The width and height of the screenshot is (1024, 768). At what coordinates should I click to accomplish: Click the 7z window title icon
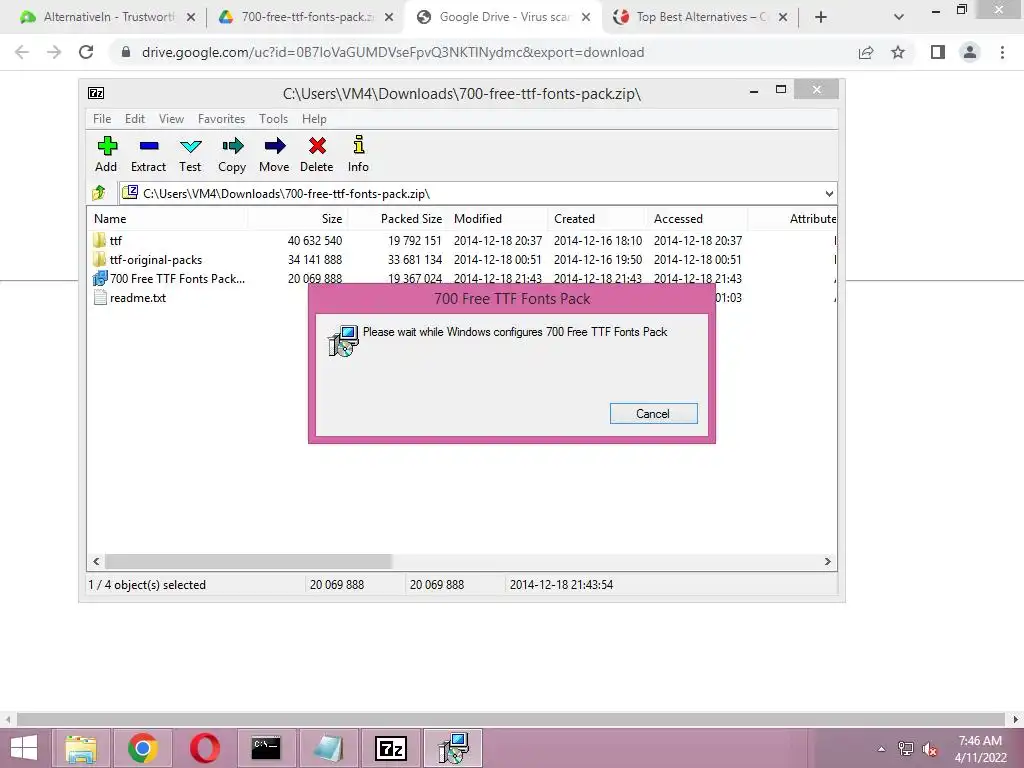point(96,93)
